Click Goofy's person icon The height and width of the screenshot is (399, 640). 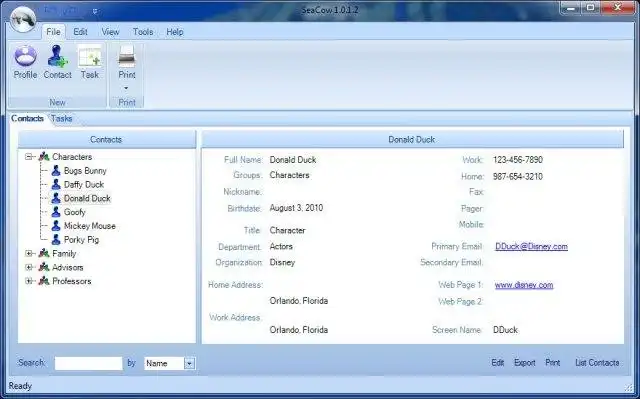click(x=56, y=212)
